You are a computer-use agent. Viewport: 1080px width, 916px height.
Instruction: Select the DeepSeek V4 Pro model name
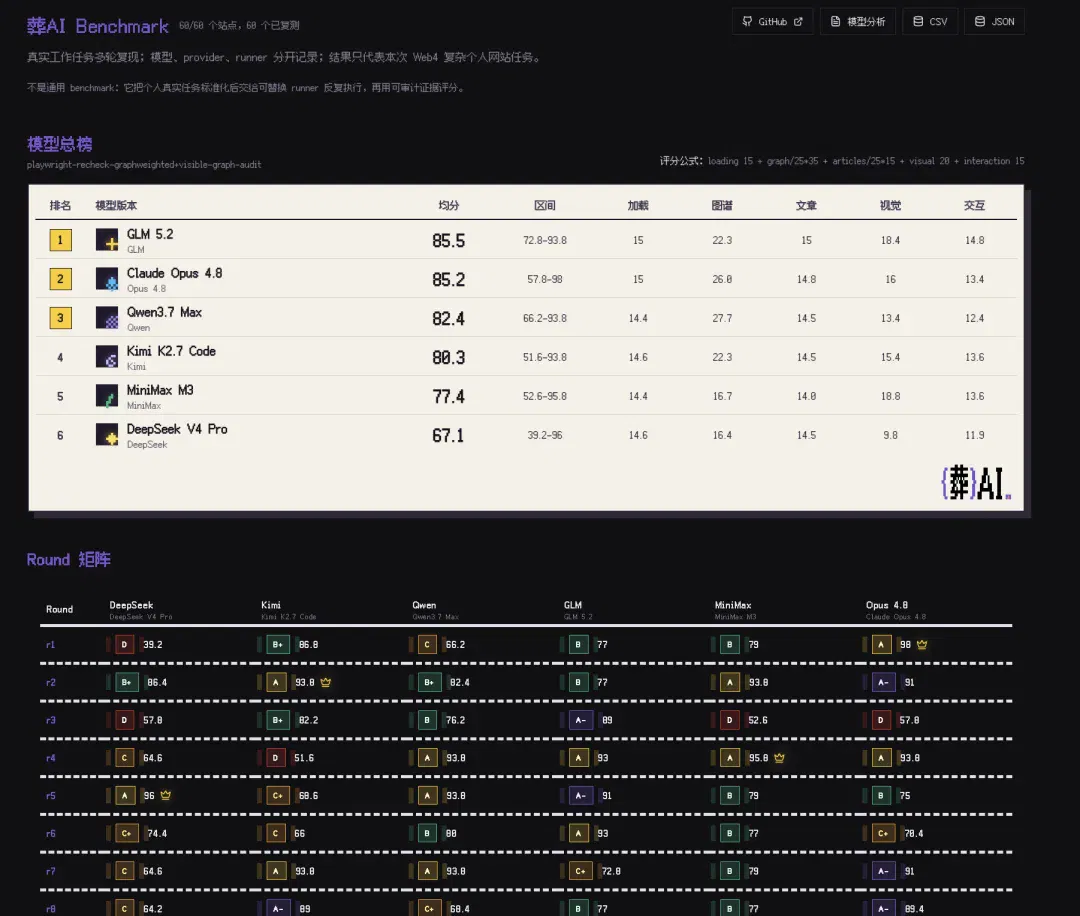(x=177, y=429)
